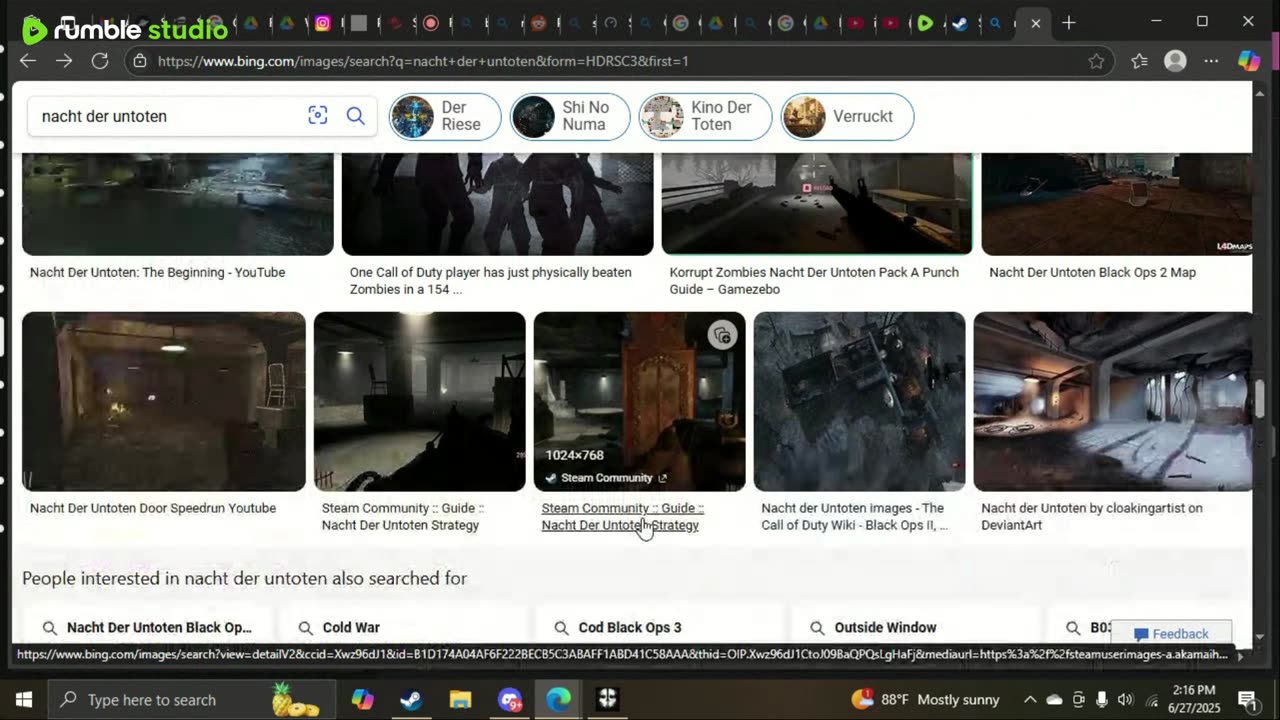
Task: Open the Call of Duty skull taskbar icon
Action: click(x=607, y=700)
